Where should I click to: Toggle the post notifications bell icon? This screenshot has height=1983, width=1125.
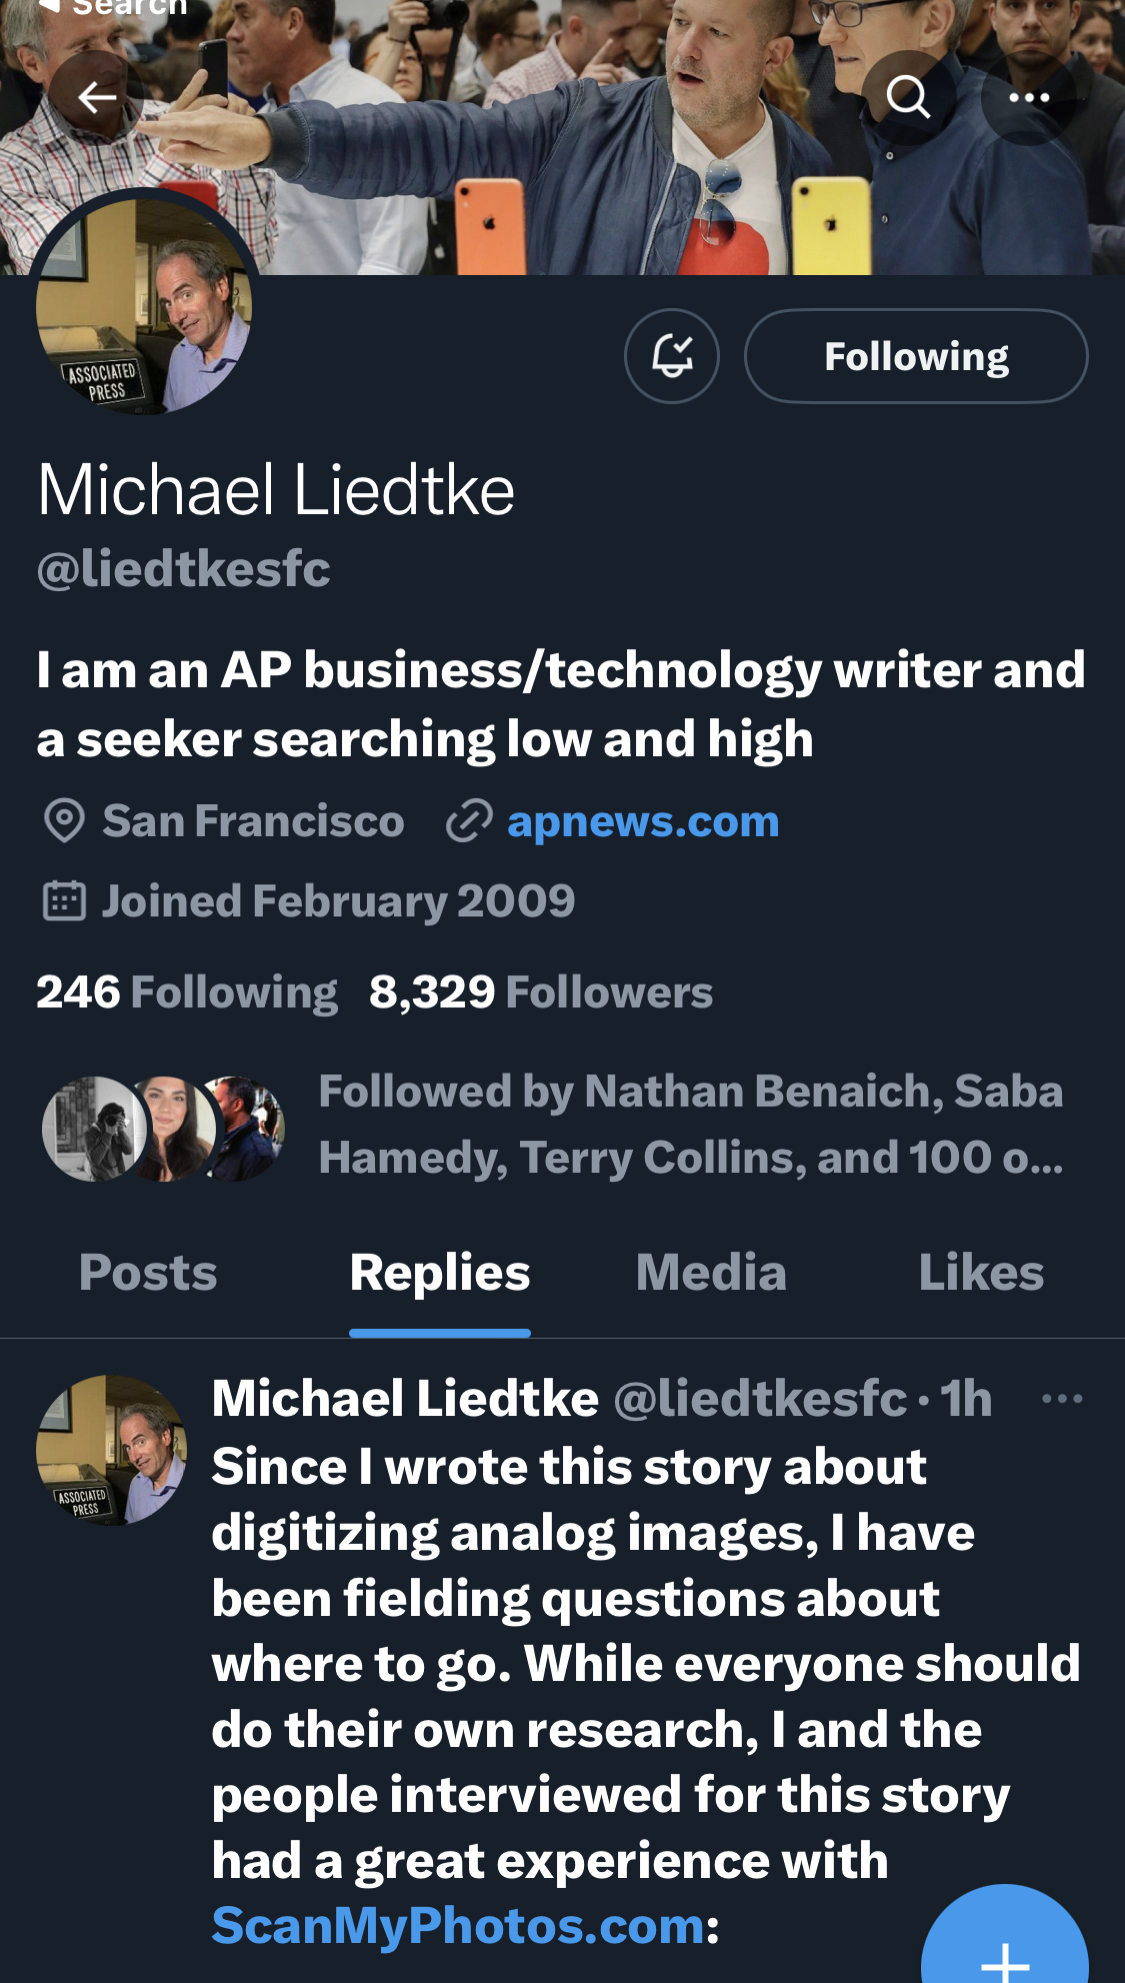click(x=672, y=356)
